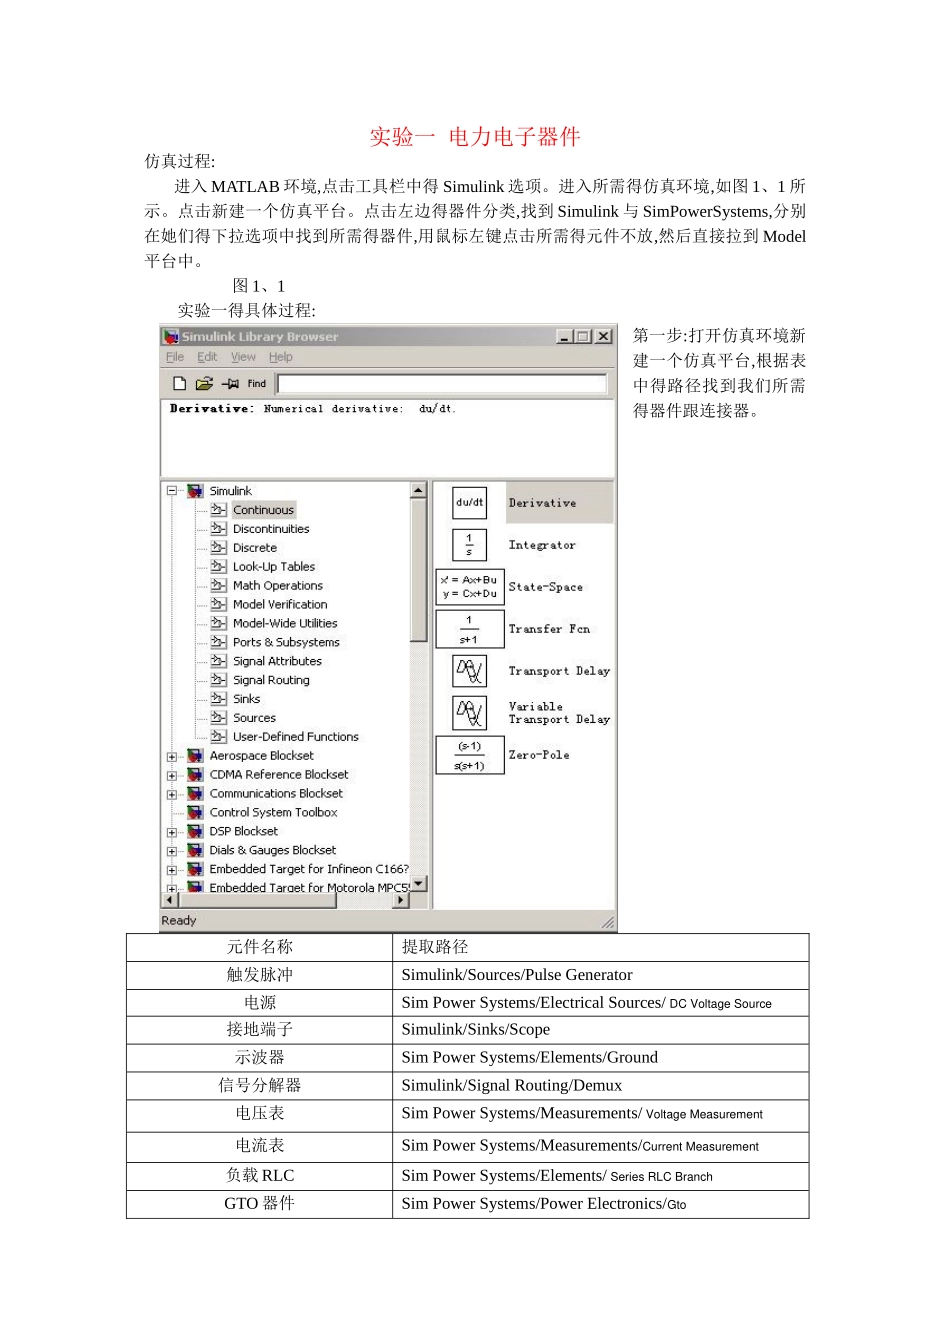Expand the Aerospace Blockset node
Screen dimensions: 950x1344
pyautogui.click(x=172, y=757)
